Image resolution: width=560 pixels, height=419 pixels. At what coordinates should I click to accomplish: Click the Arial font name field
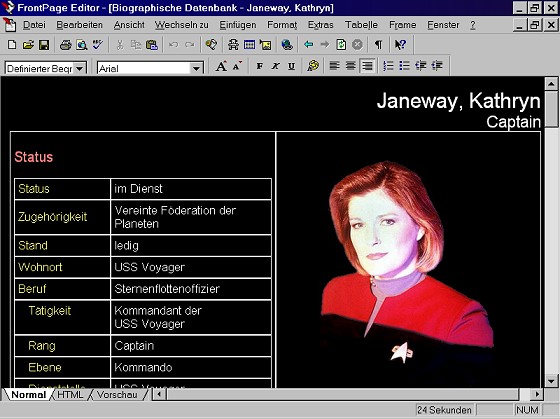point(144,68)
